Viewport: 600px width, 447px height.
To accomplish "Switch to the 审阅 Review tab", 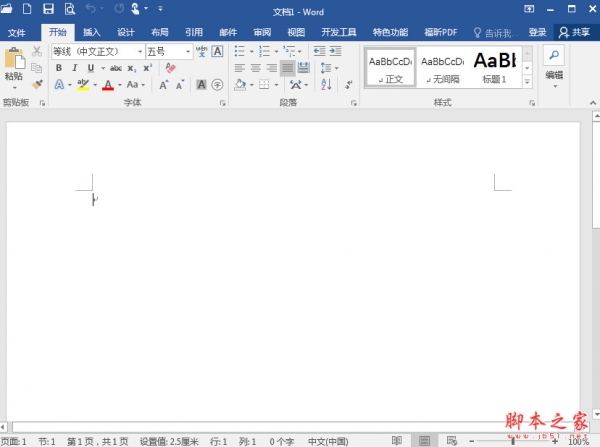I will (x=262, y=33).
